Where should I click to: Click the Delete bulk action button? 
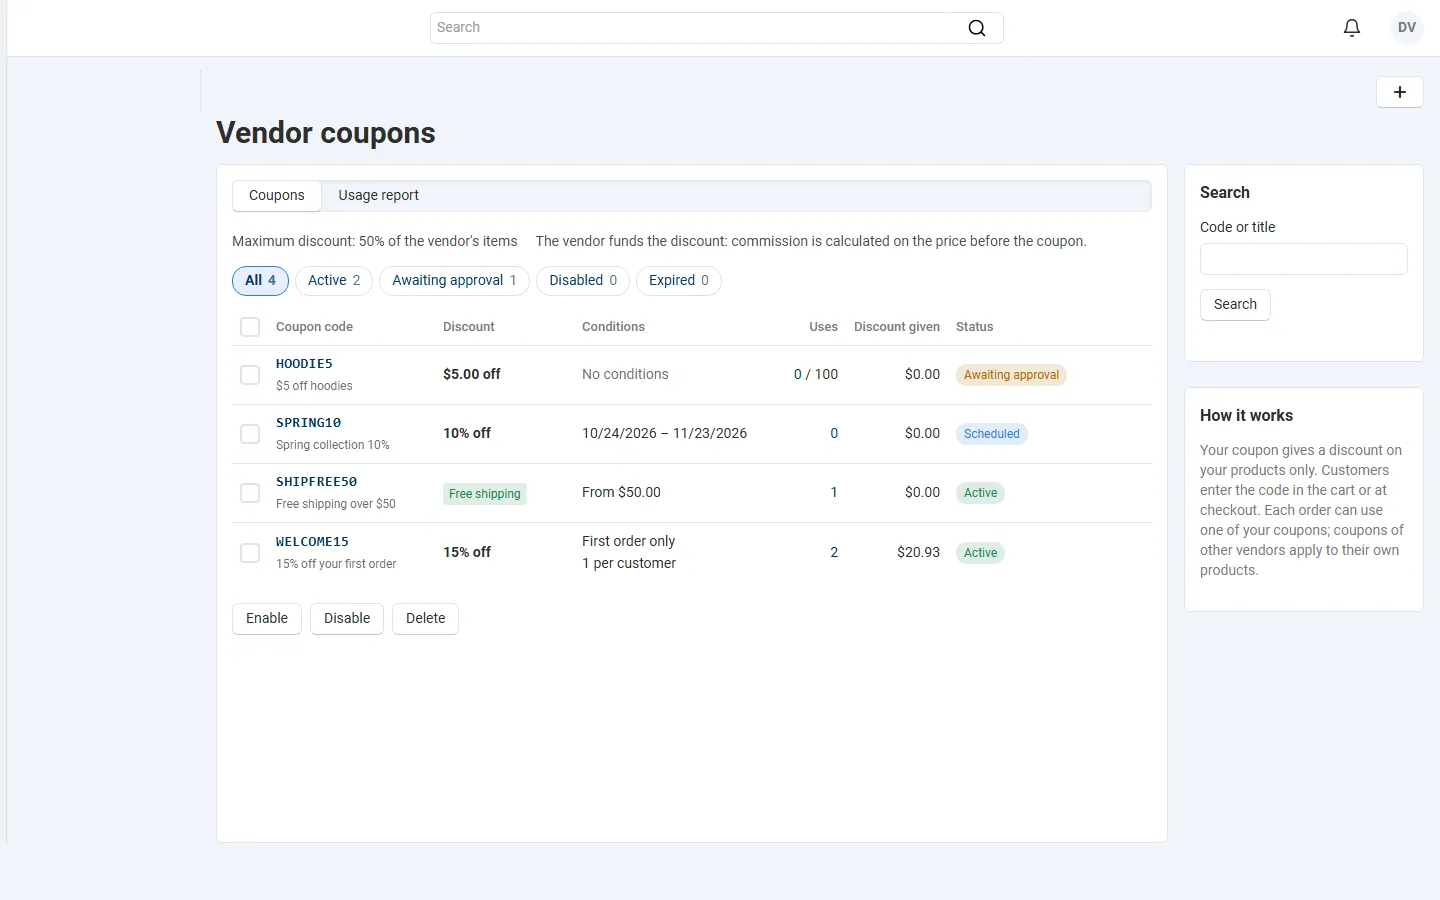point(426,619)
